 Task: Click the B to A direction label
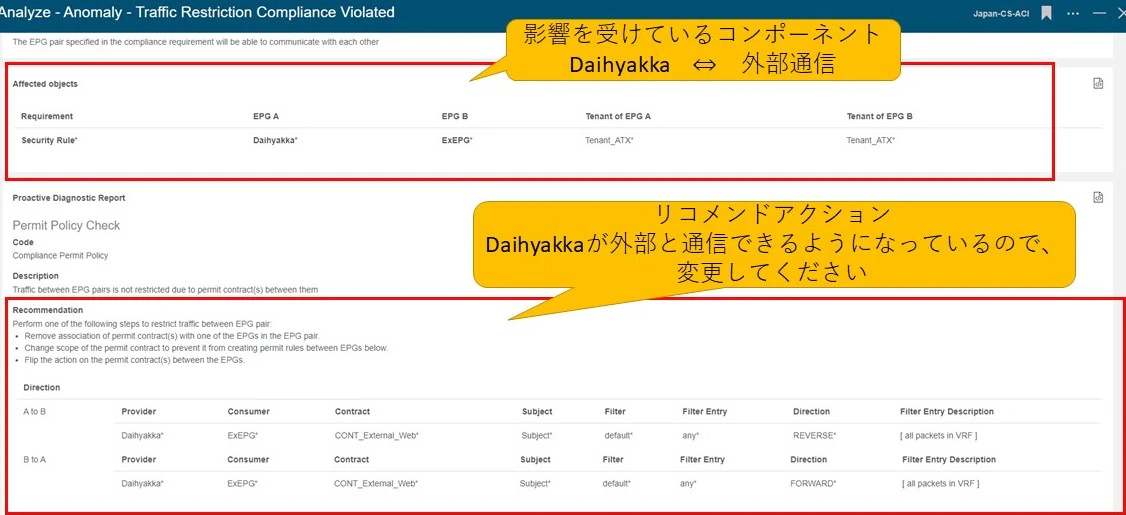tap(34, 459)
